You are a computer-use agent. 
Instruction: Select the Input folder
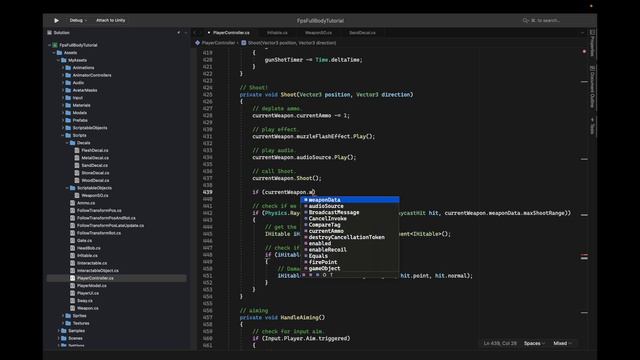click(78, 98)
